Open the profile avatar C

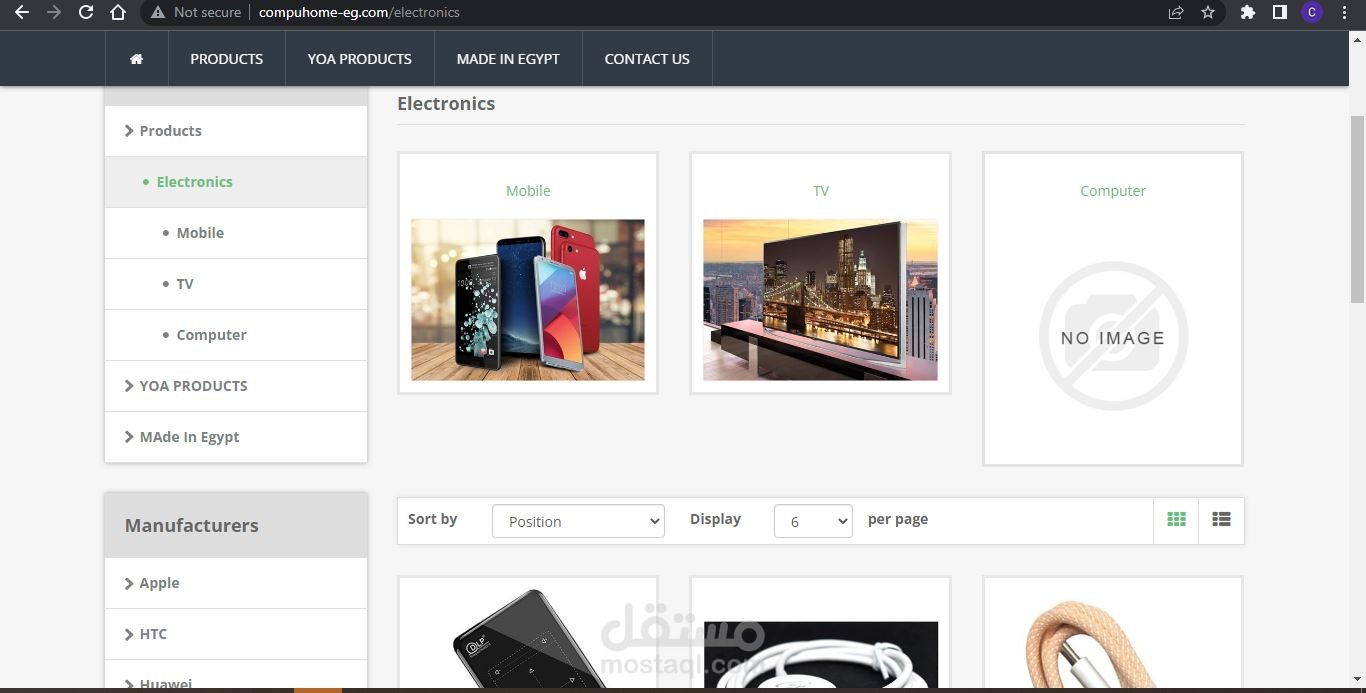[1312, 12]
